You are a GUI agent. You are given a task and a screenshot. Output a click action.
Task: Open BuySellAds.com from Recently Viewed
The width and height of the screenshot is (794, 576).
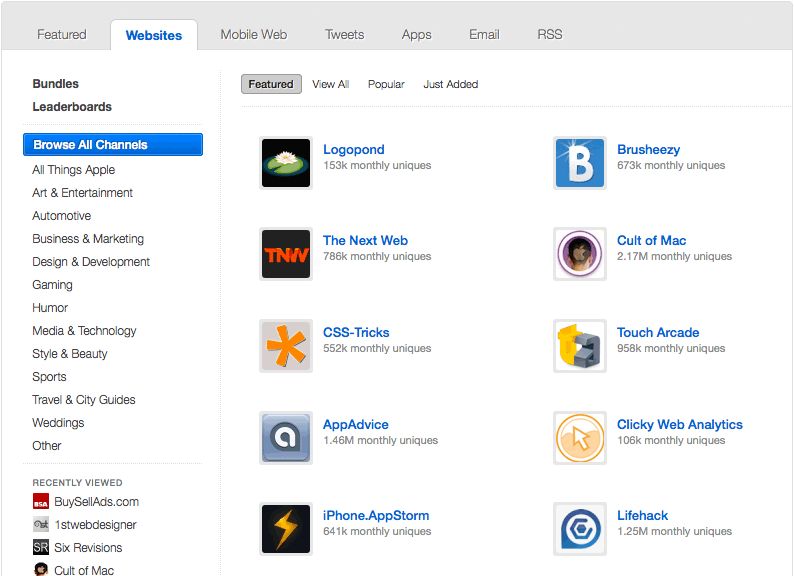point(96,502)
